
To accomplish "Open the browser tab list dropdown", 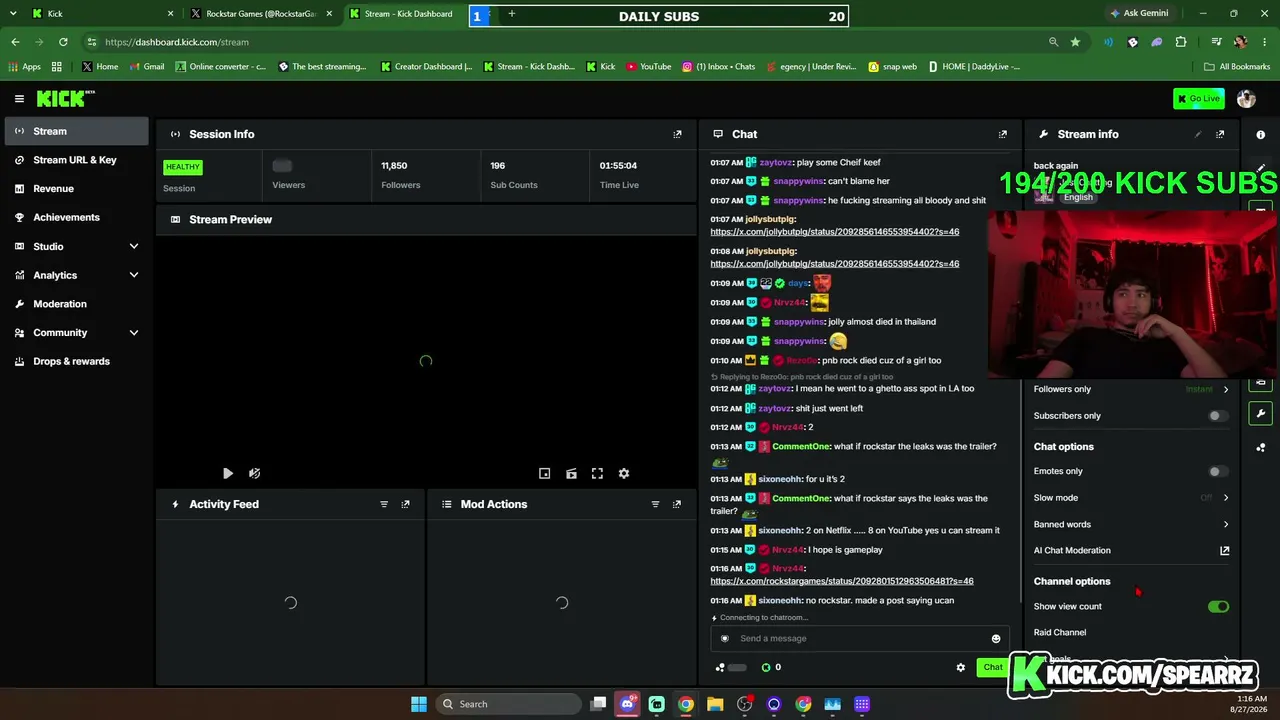I will (13, 13).
